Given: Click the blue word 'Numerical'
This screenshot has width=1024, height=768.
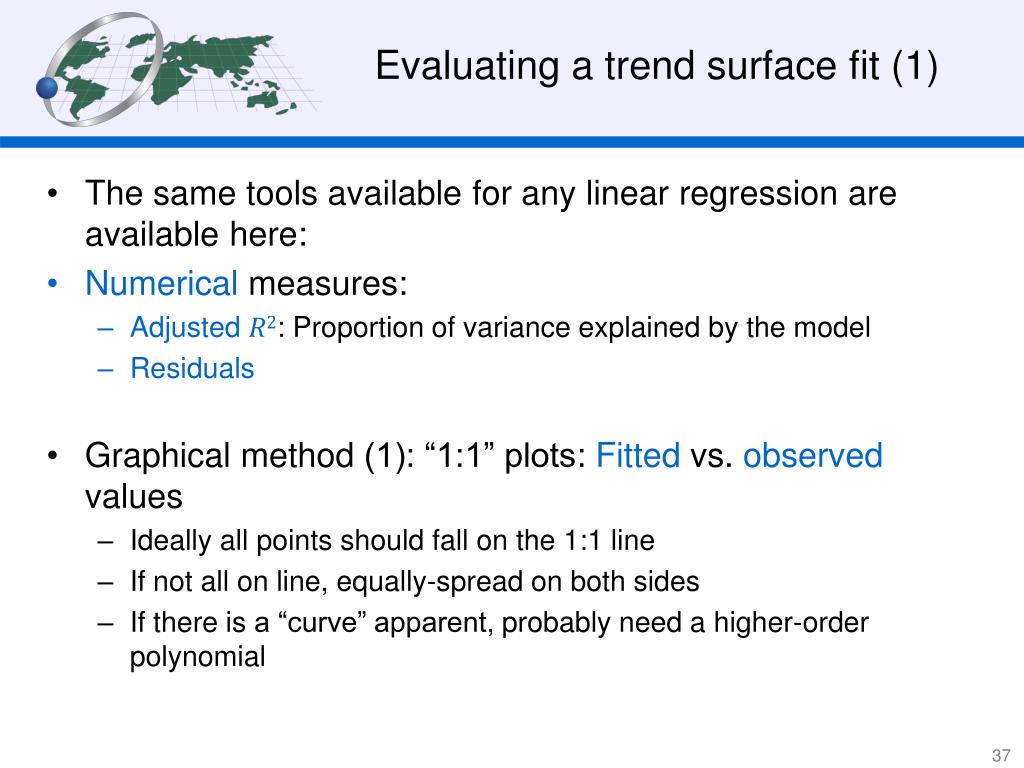Looking at the screenshot, I should point(161,283).
